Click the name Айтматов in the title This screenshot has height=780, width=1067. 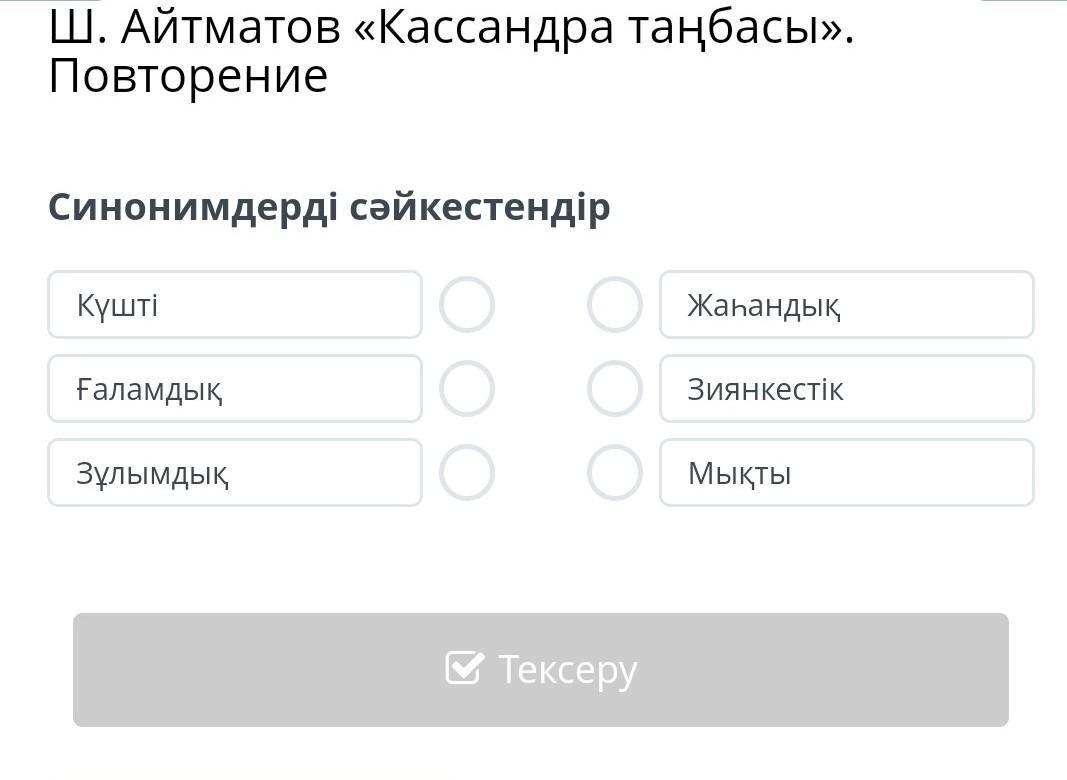click(x=230, y=30)
